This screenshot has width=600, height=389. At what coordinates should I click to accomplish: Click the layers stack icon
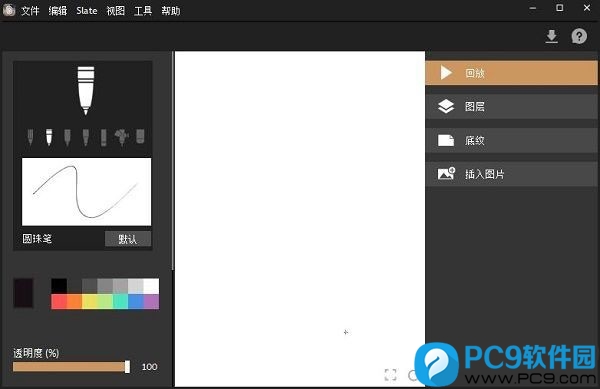446,106
